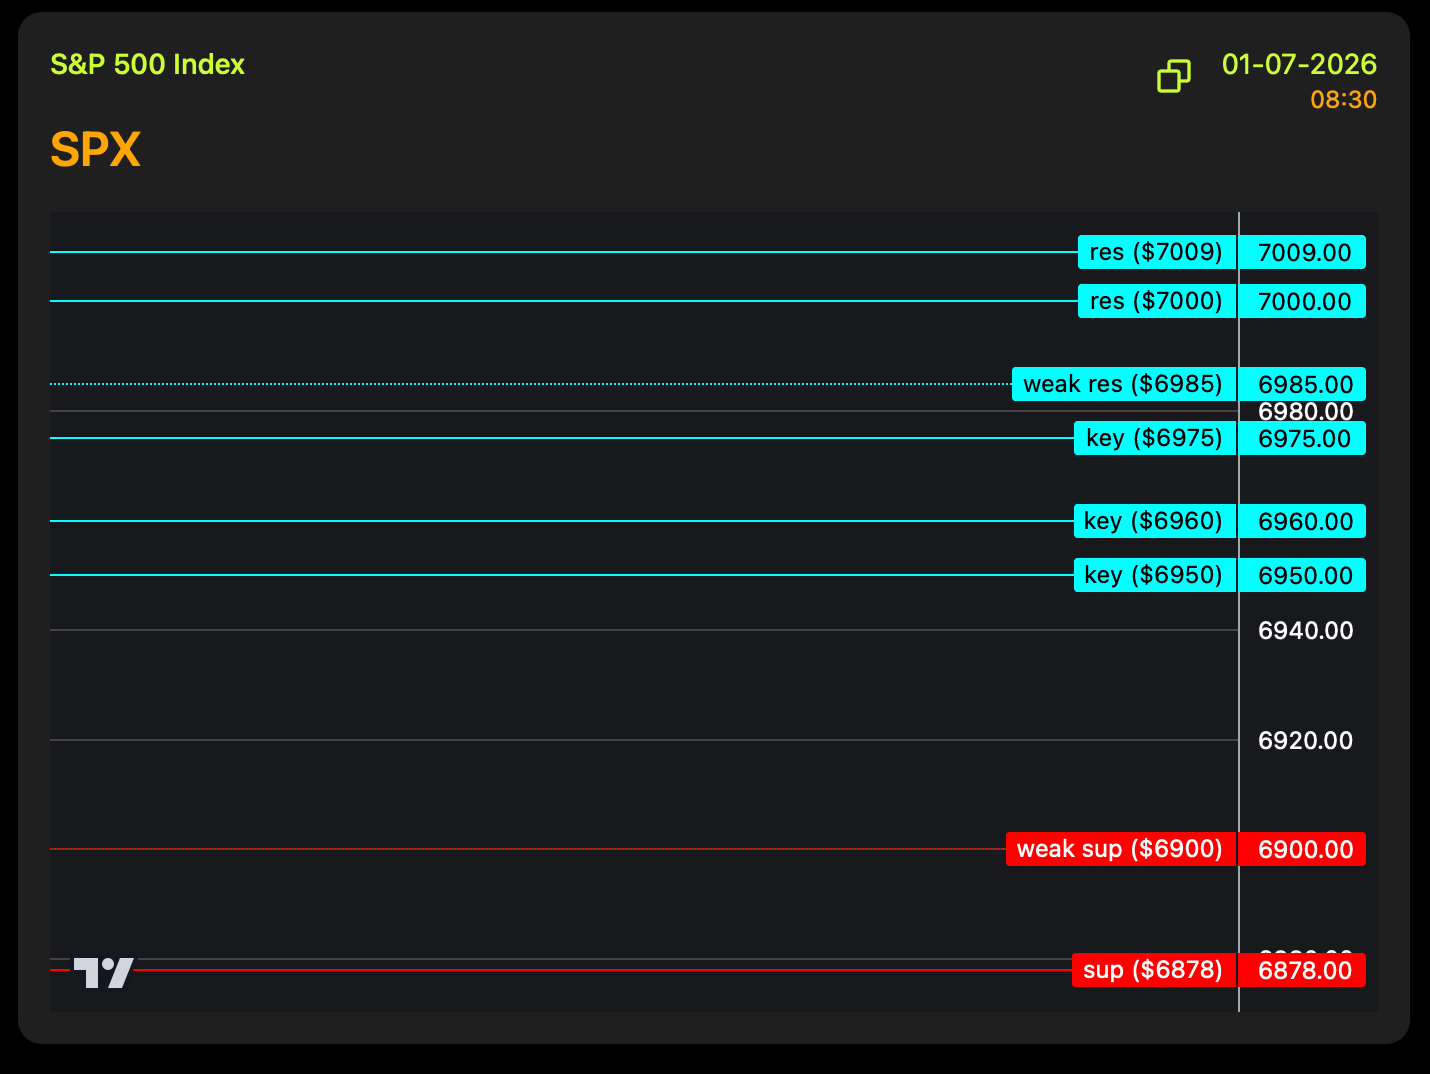Screen dimensions: 1430x1074
Task: Click the 08:30 time label
Action: pyautogui.click(x=1342, y=100)
